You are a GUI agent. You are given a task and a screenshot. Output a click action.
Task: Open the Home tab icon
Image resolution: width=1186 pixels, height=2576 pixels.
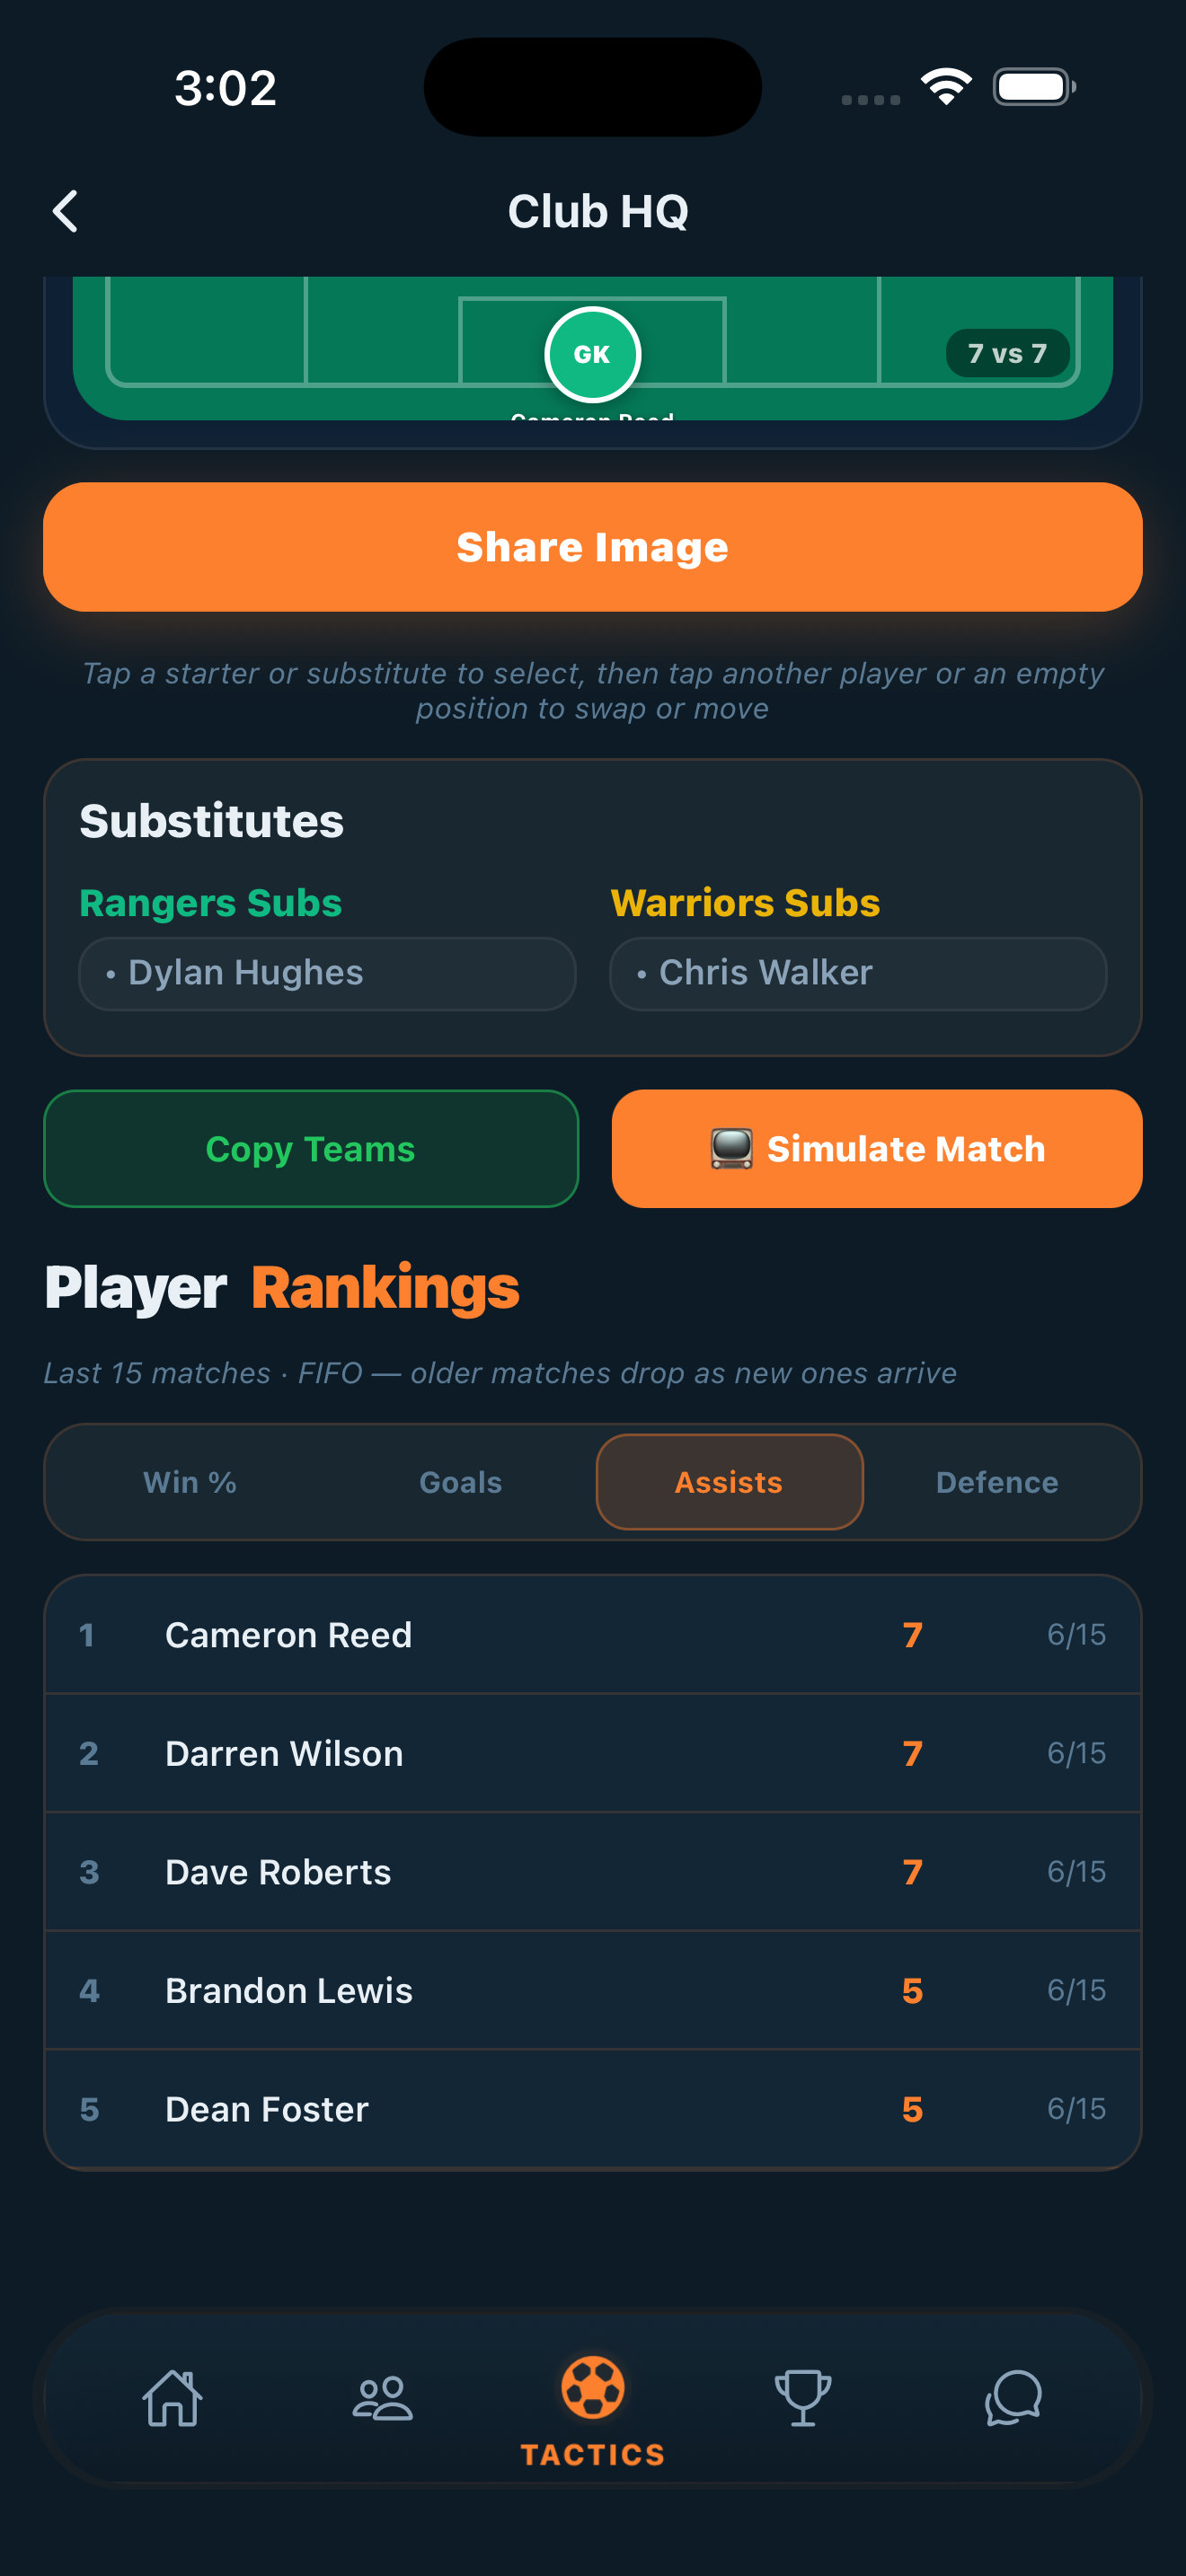[172, 2398]
